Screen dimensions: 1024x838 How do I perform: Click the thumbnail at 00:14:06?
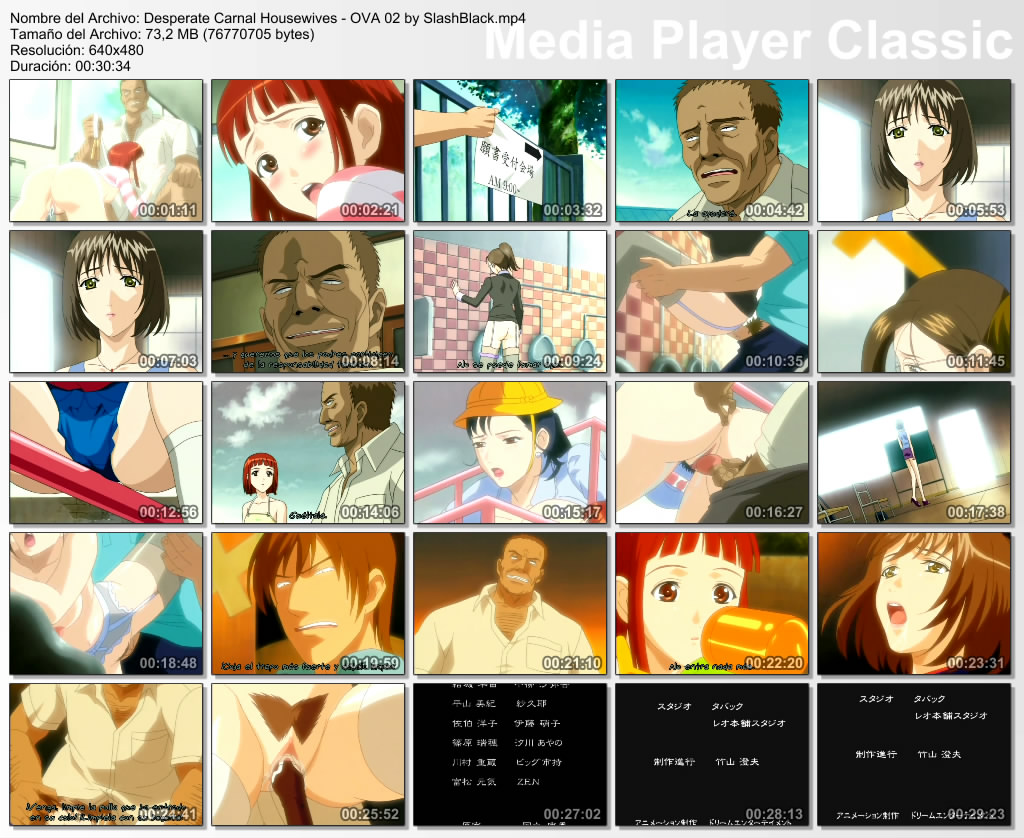coord(308,453)
